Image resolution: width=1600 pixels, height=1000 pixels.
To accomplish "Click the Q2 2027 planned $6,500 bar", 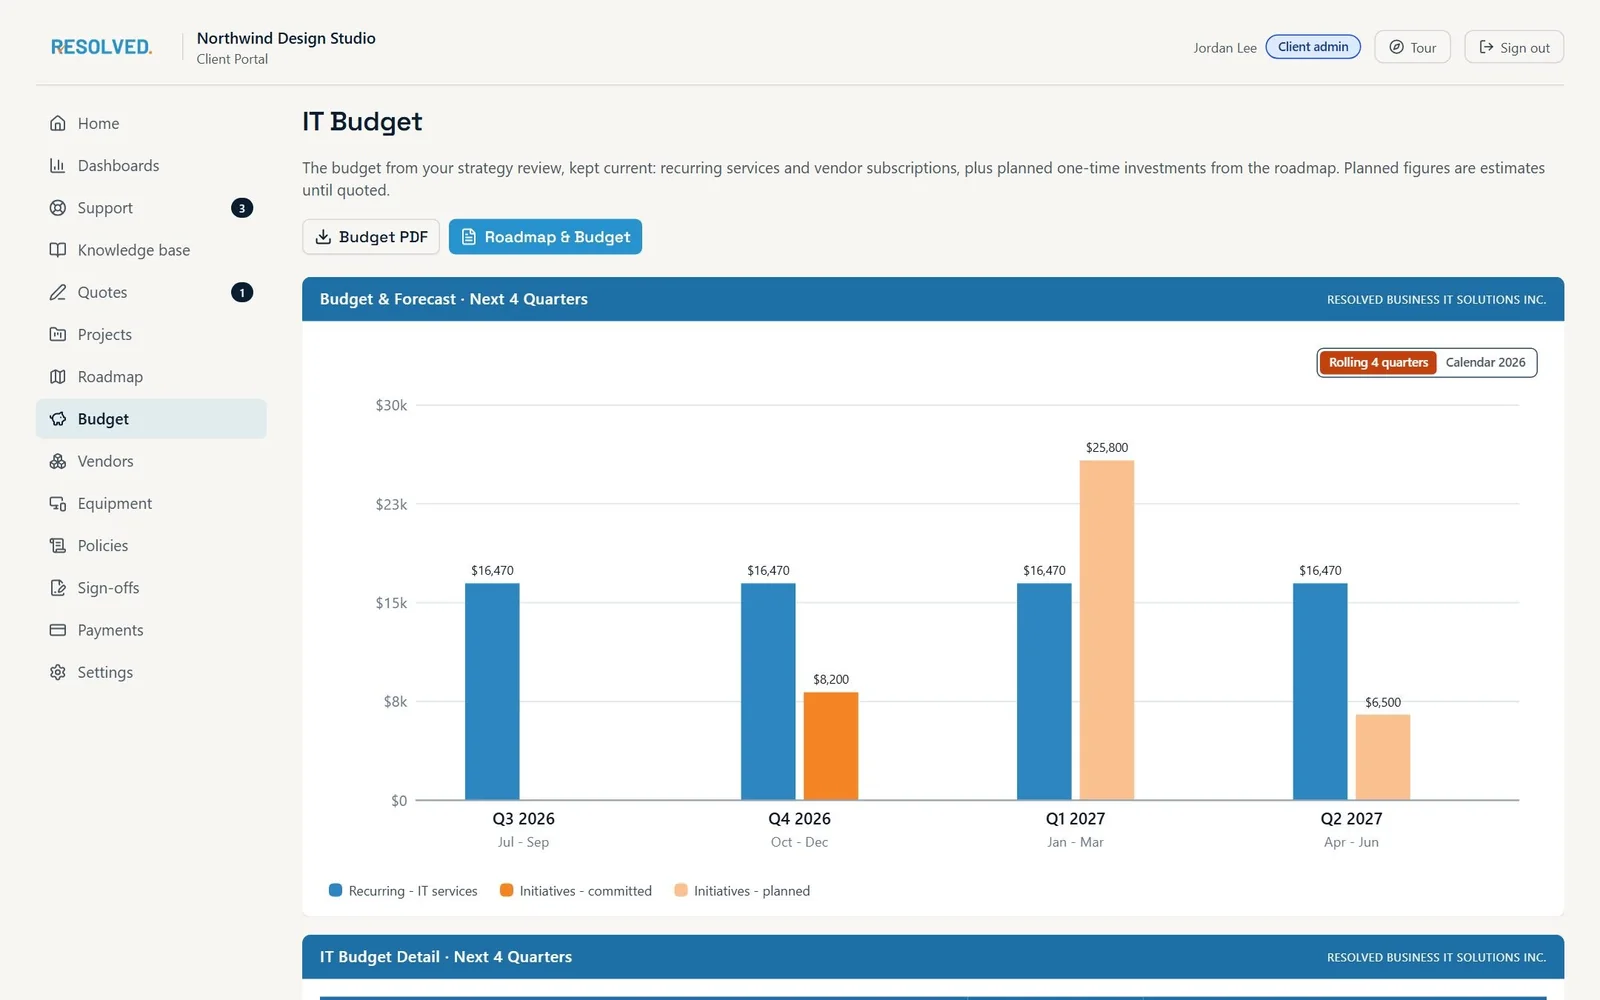I will tap(1383, 757).
